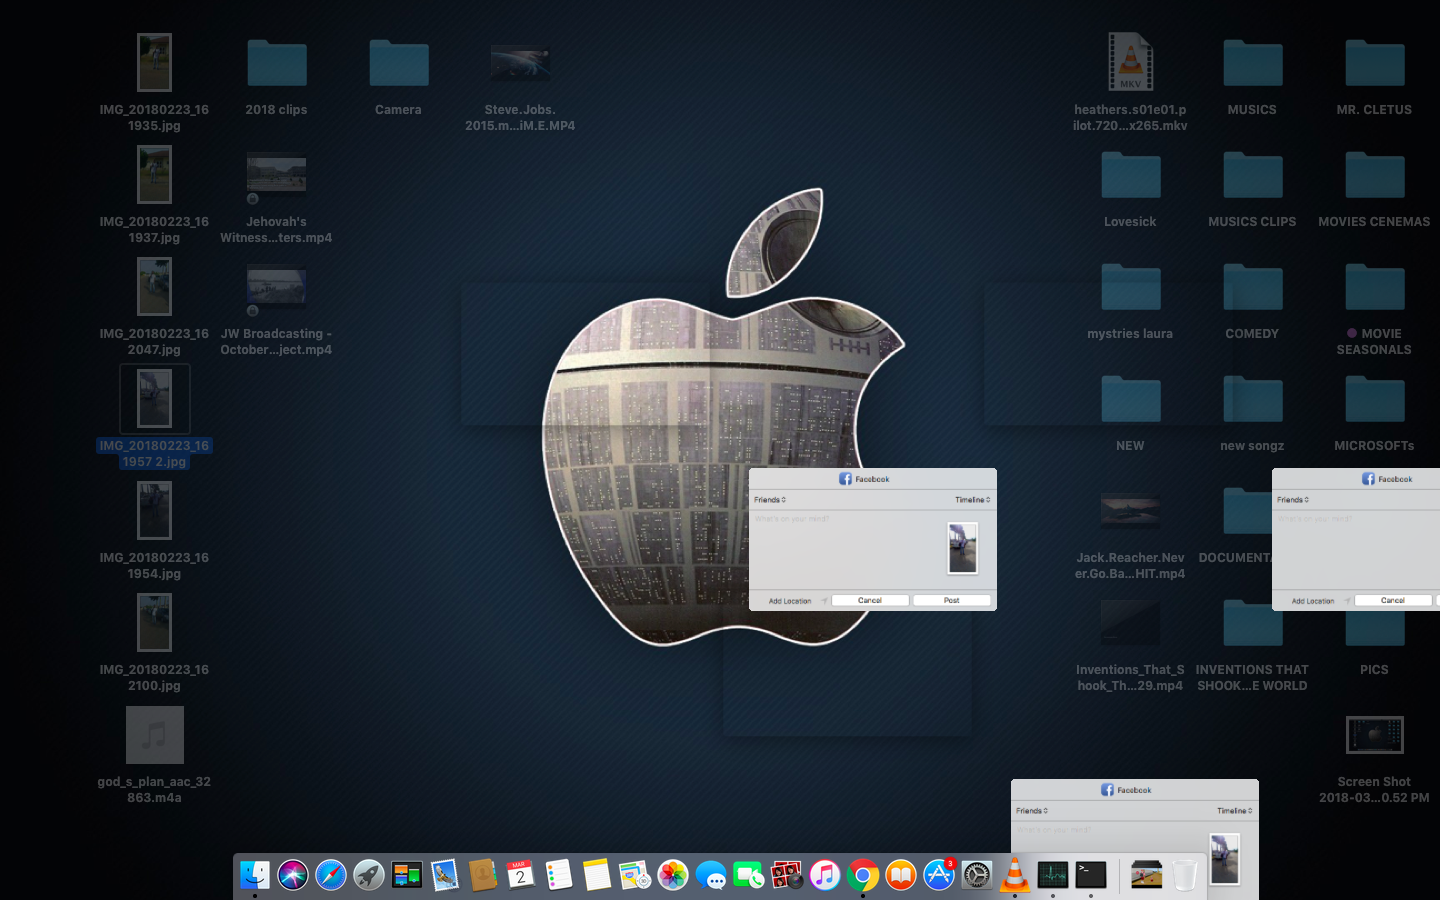Select Steve.Jobs.2015 MP4 video file
Viewport: 1440px width, 900px height.
tap(520, 63)
